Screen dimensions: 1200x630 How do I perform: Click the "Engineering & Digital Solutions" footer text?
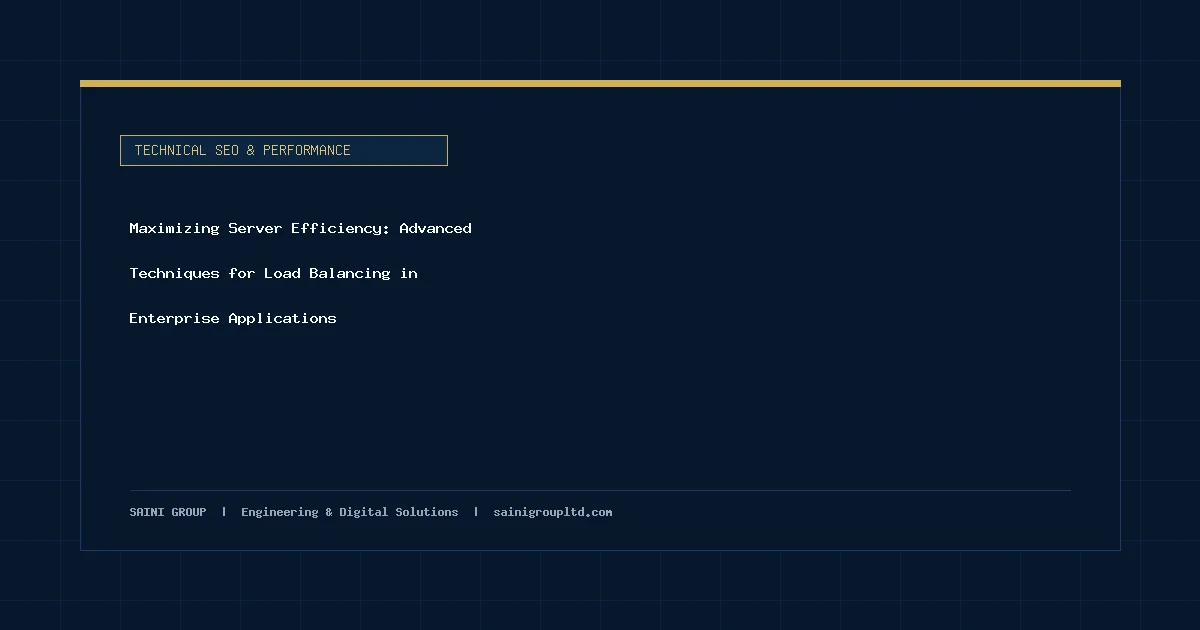click(350, 512)
